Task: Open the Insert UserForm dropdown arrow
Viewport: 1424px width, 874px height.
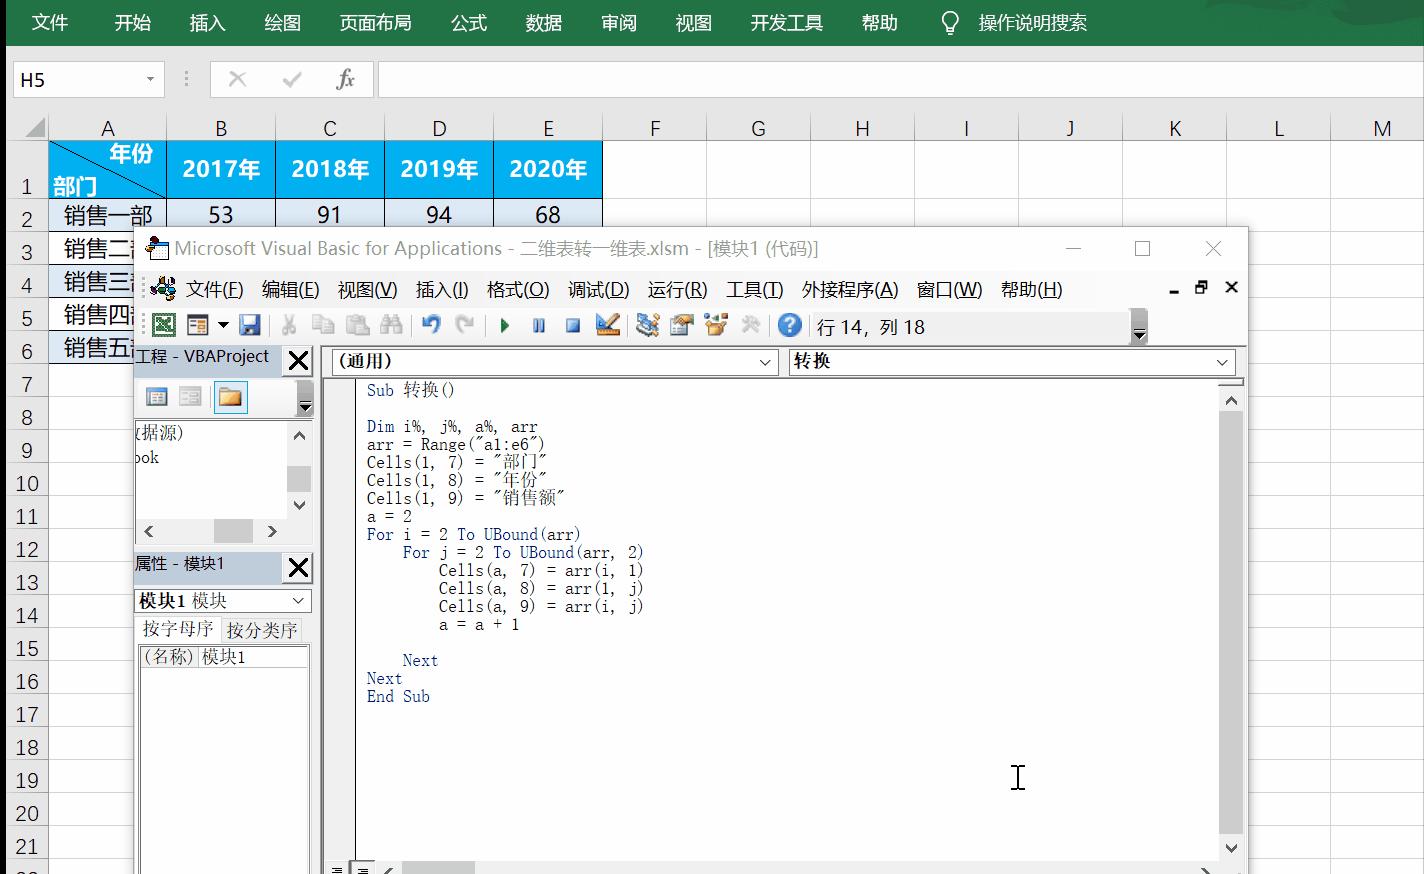Action: 222,325
